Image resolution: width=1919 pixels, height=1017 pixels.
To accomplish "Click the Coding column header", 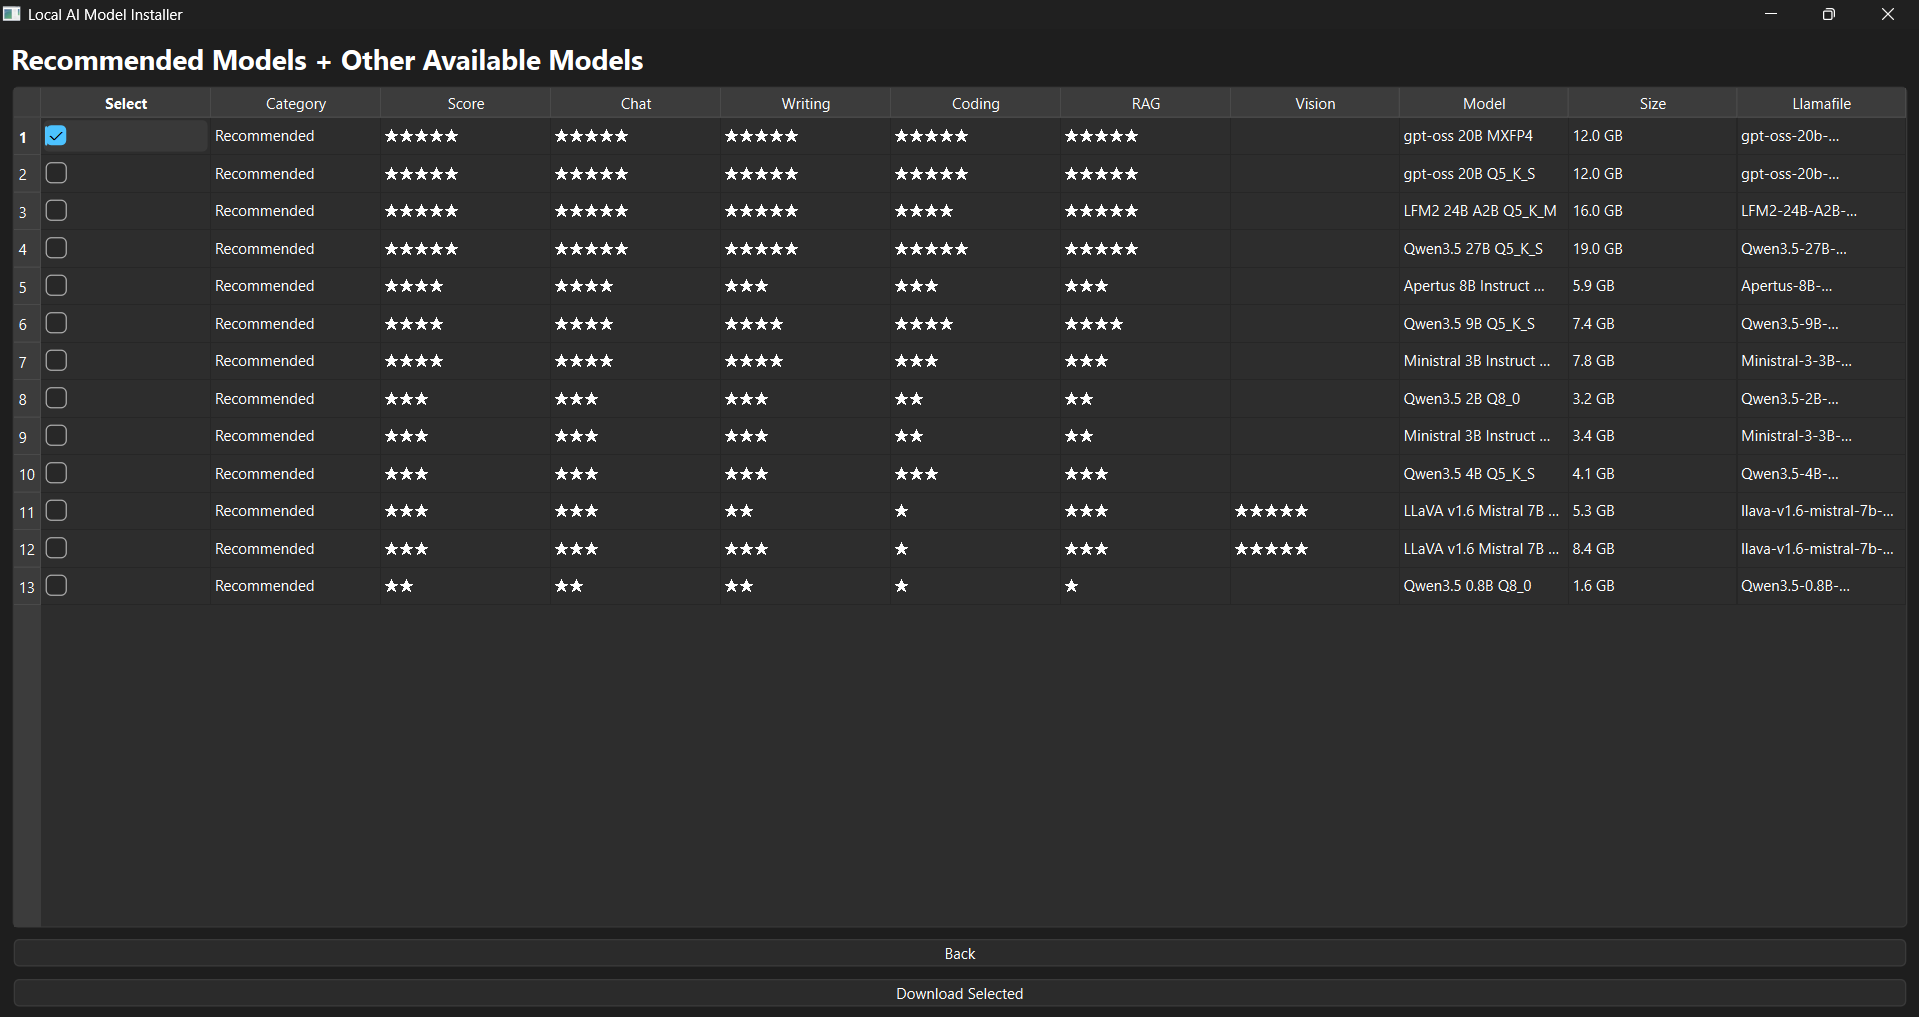I will coord(976,103).
